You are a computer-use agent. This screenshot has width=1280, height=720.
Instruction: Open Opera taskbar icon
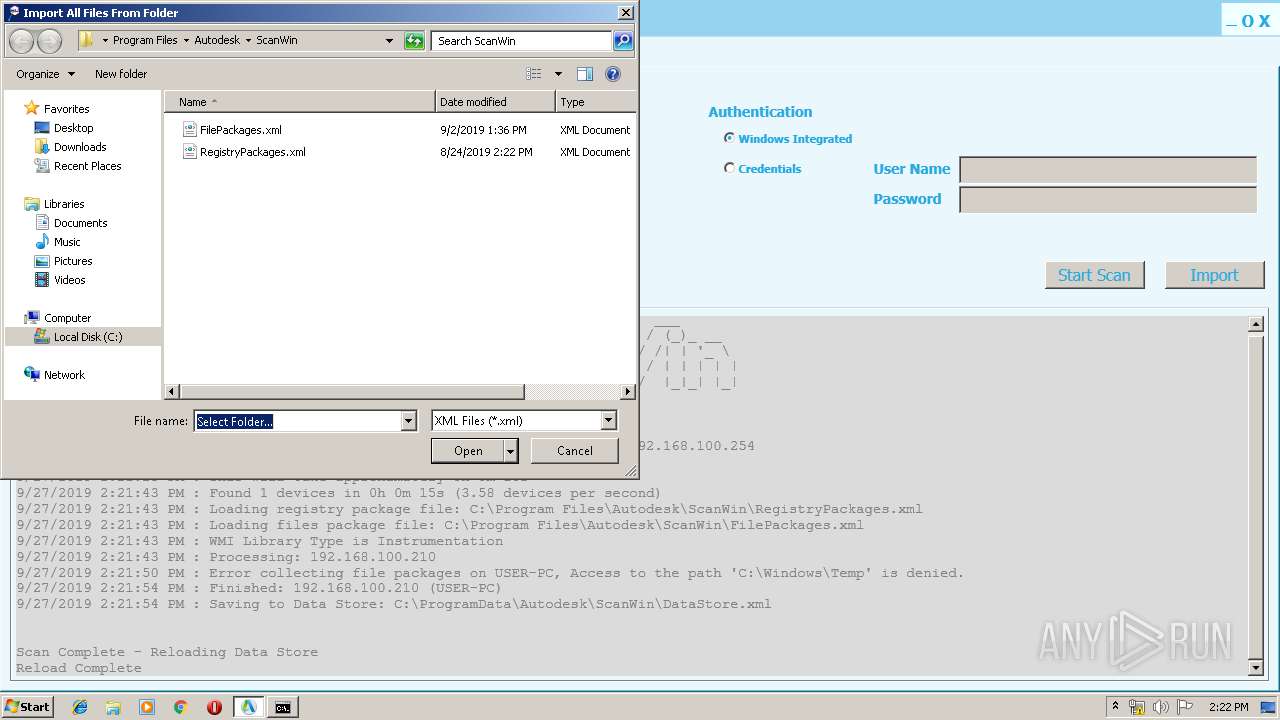tap(214, 707)
